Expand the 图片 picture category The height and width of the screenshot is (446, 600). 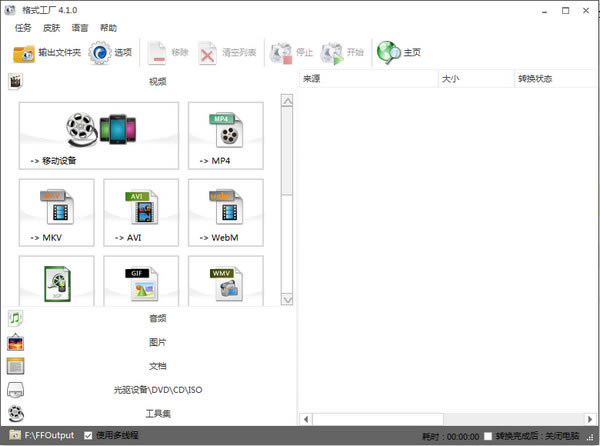coord(157,342)
